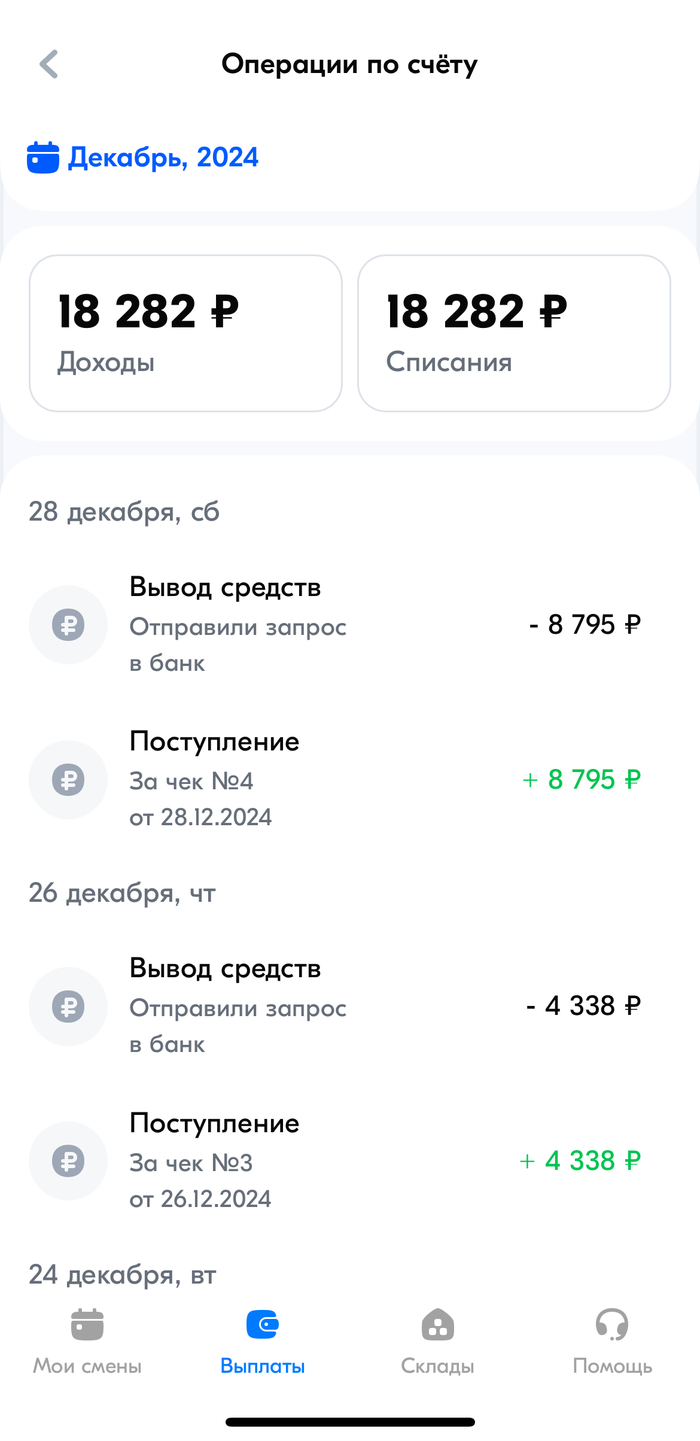Tap ruble icon beside 8 795 withdrawal
The height and width of the screenshot is (1441, 700).
tap(68, 625)
